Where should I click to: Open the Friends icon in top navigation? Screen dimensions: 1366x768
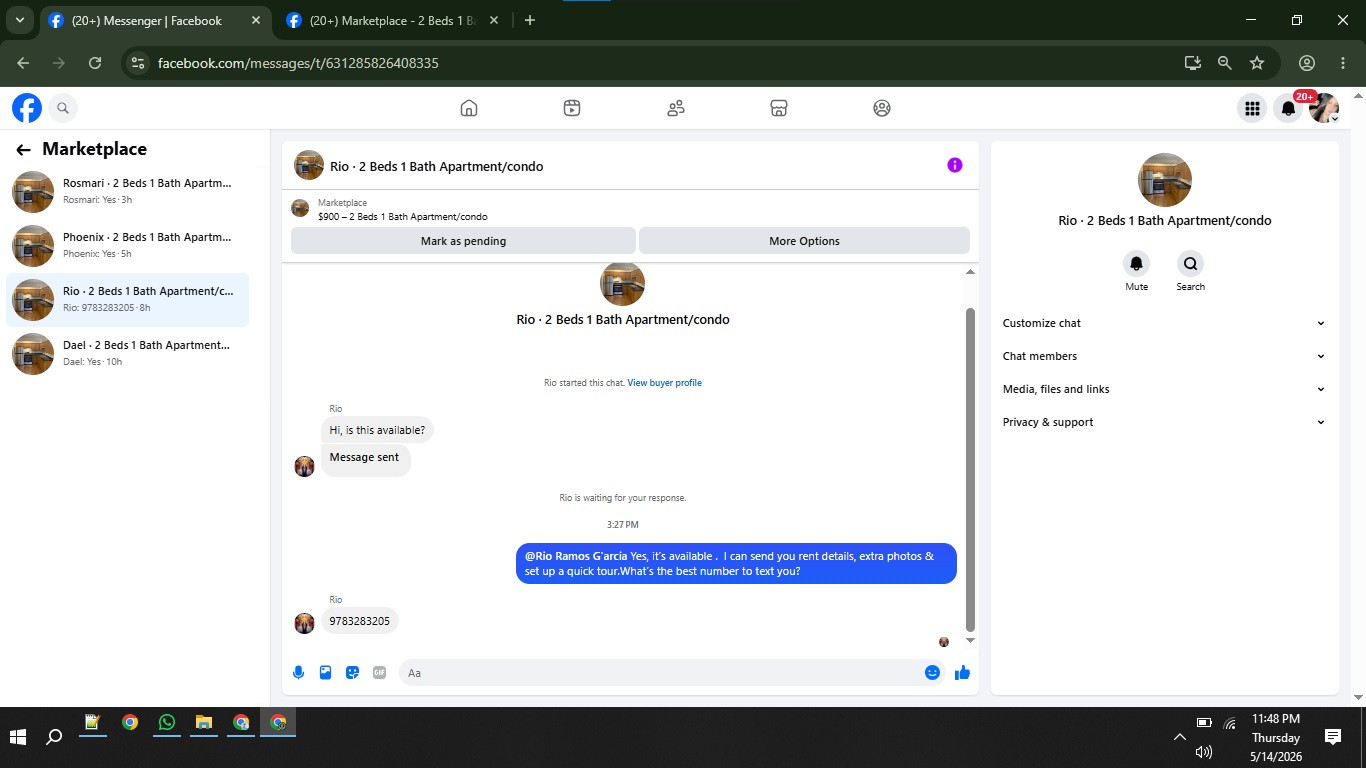pos(676,108)
